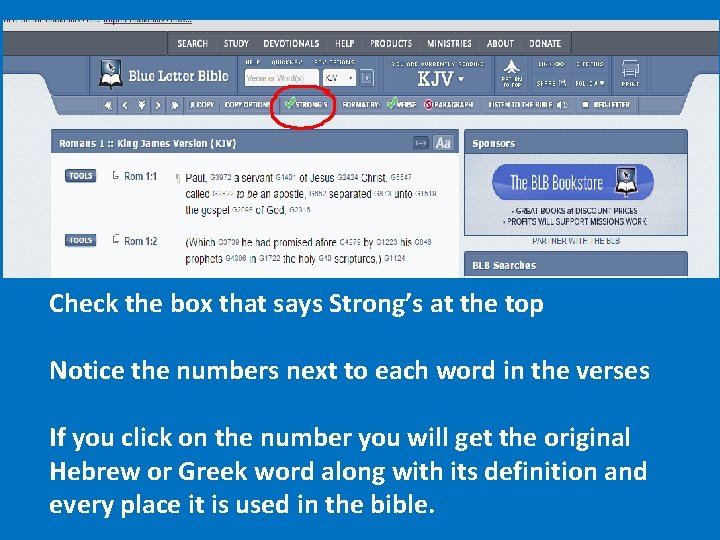Click the Blue Letter Bible logo icon

pyautogui.click(x=111, y=74)
